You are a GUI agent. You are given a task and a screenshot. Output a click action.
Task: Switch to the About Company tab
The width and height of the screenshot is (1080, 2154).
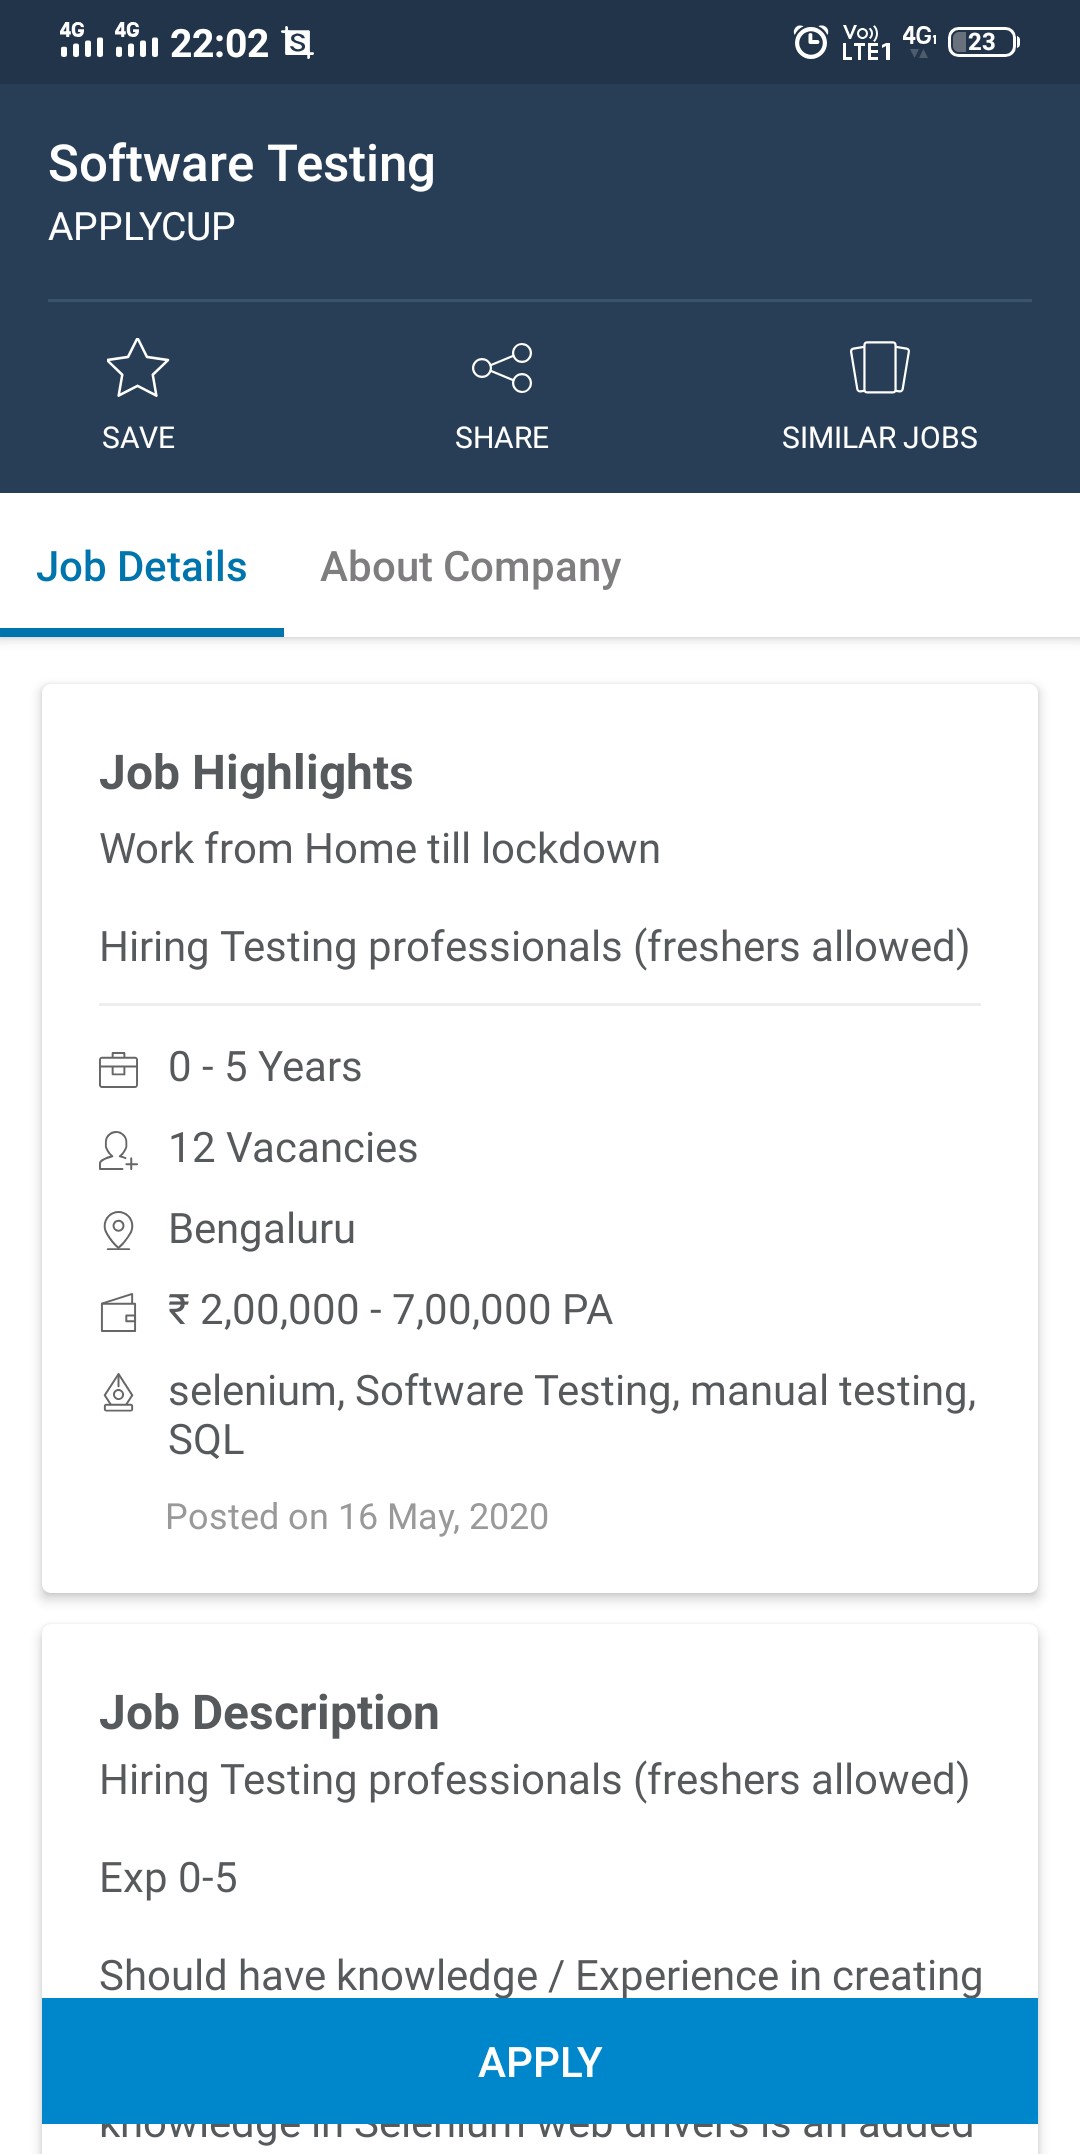point(470,567)
